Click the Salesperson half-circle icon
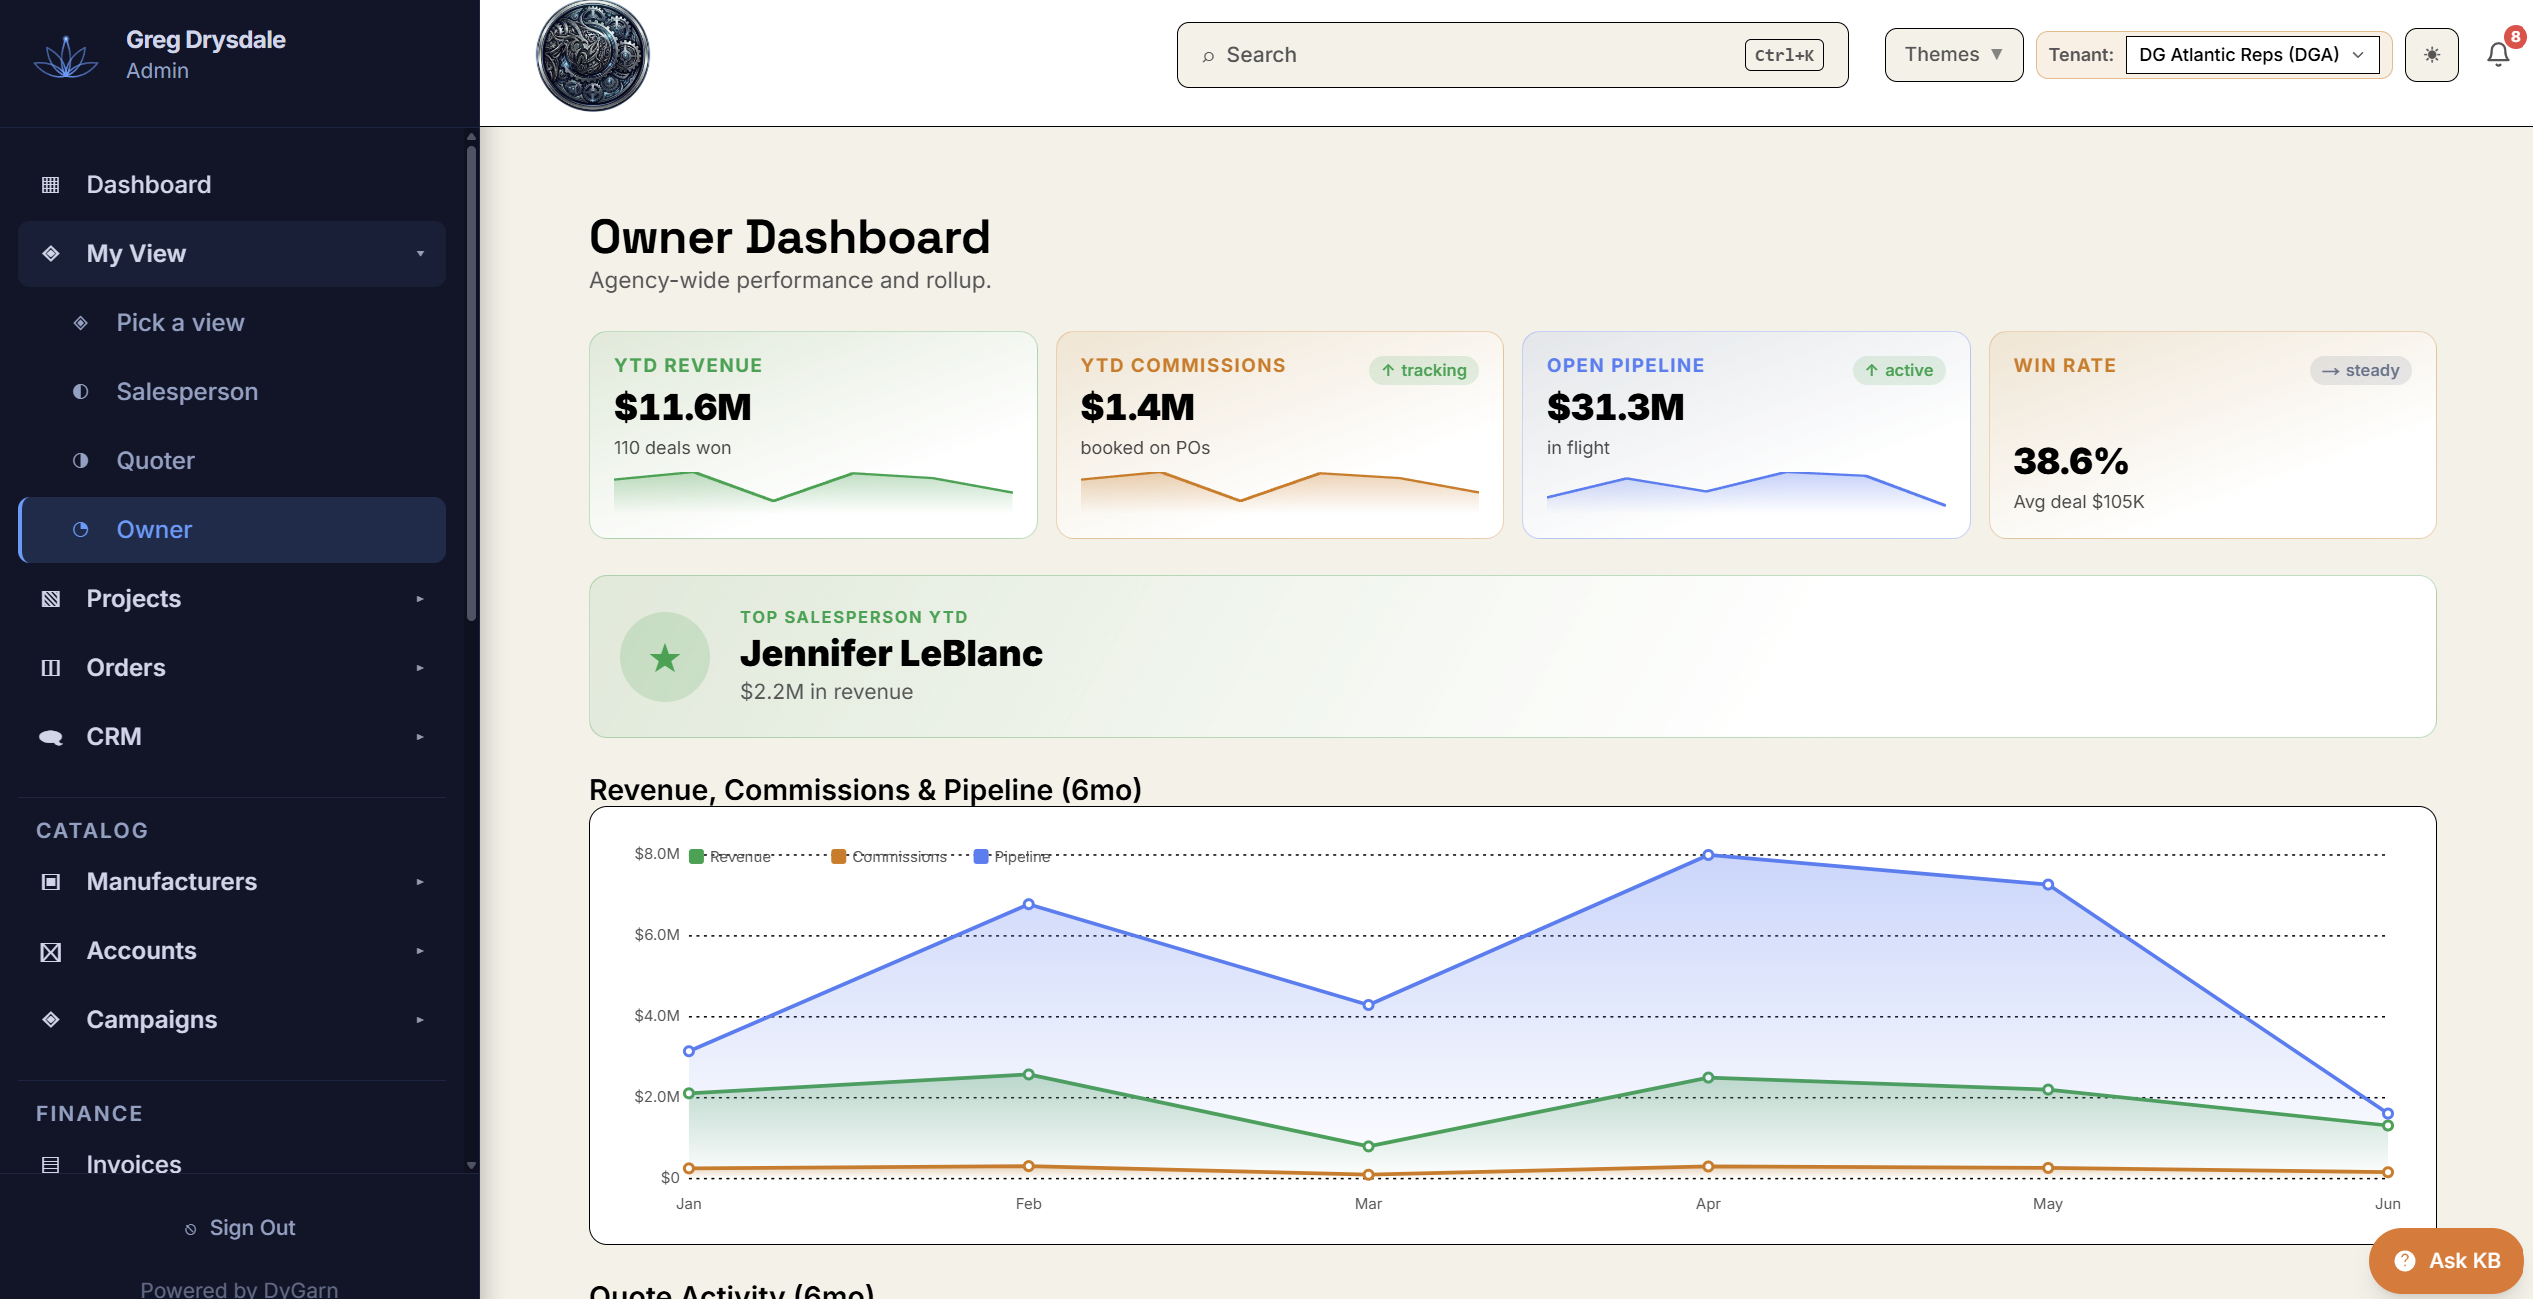 pos(81,392)
